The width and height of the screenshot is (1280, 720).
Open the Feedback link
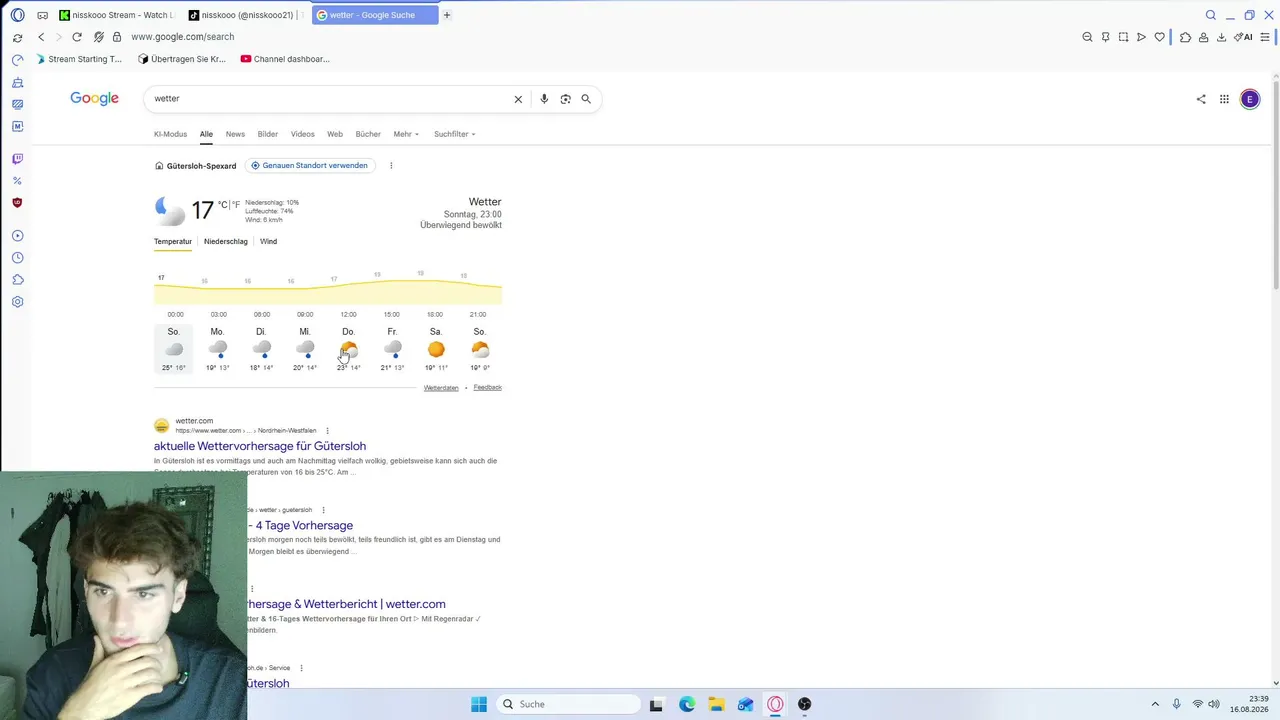488,388
